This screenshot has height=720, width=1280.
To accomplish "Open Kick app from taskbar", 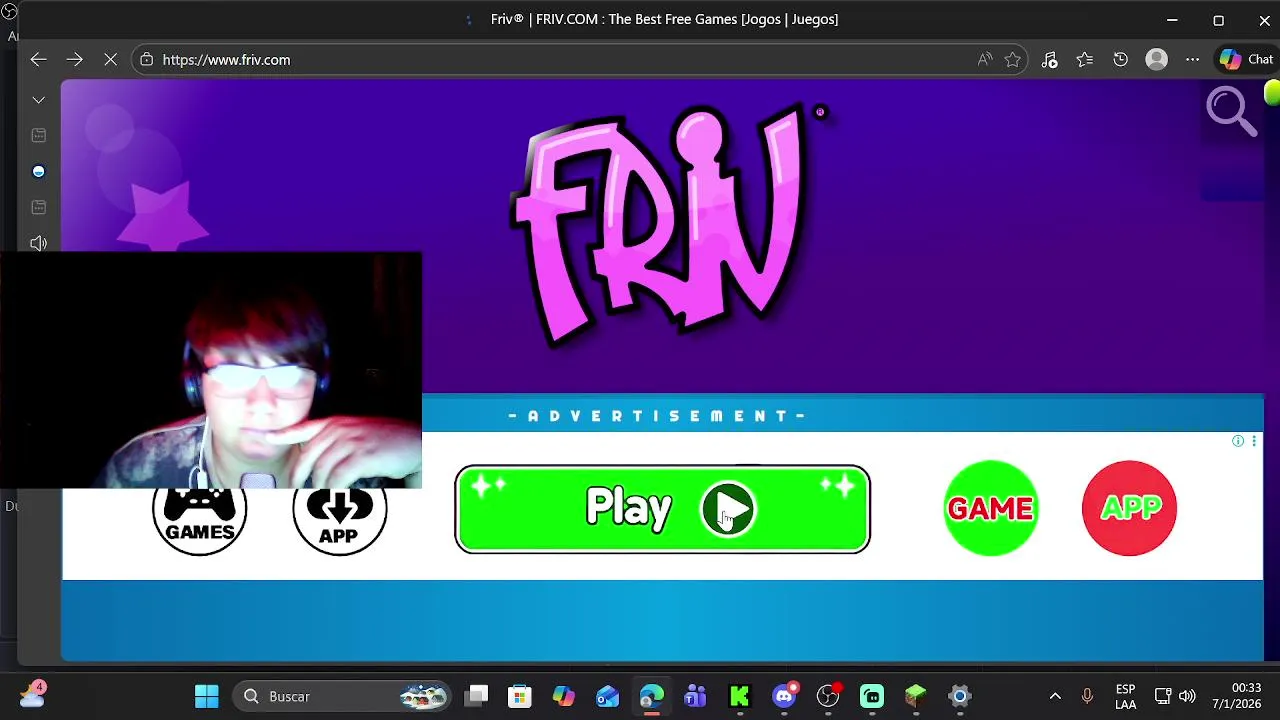I will tap(740, 696).
